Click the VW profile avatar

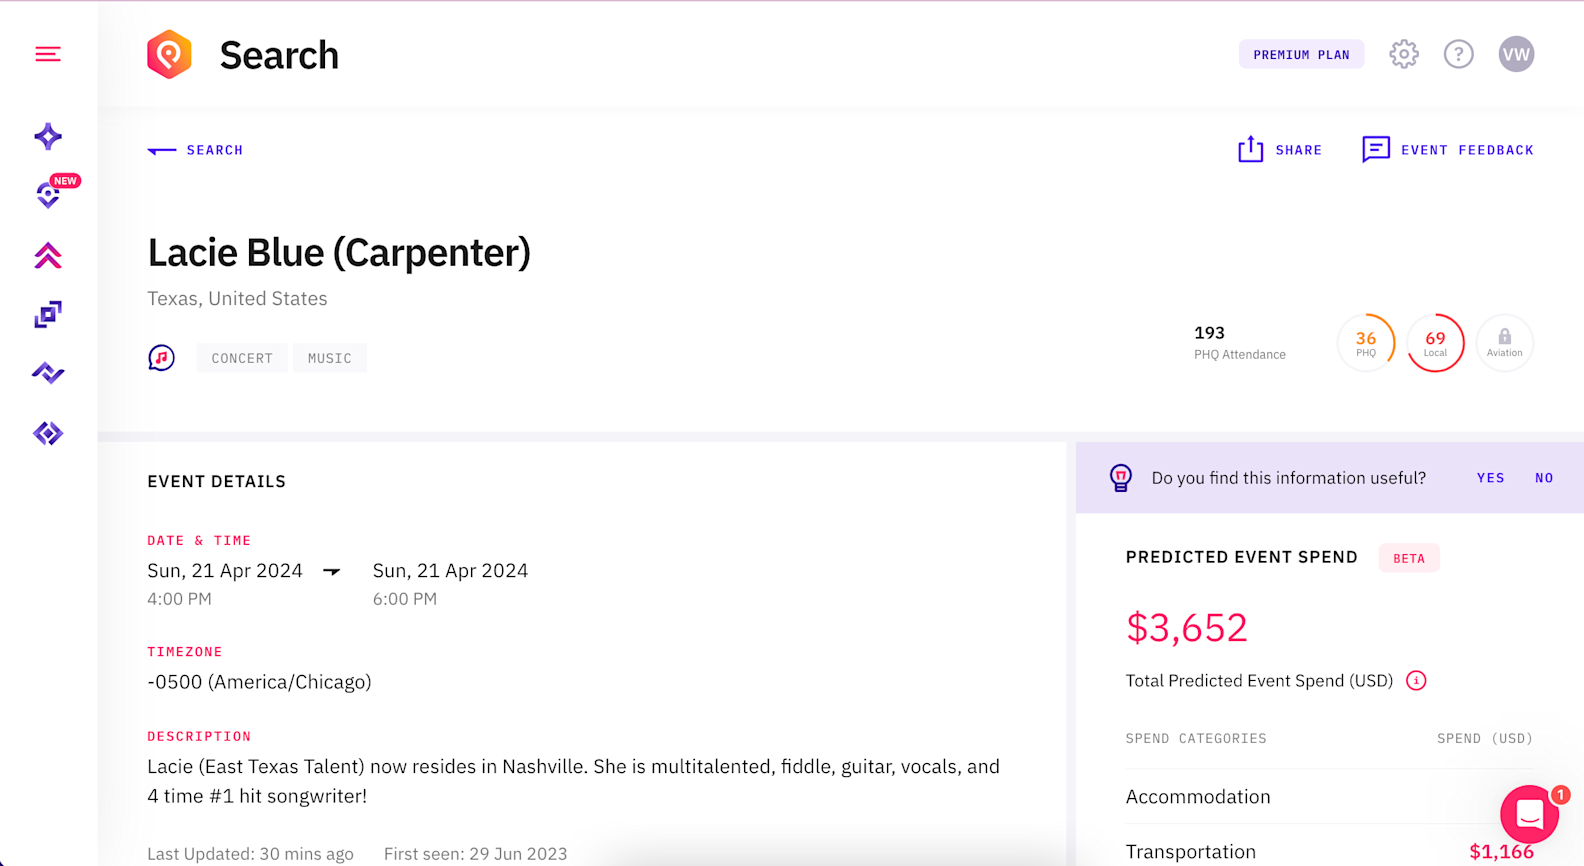click(1516, 54)
